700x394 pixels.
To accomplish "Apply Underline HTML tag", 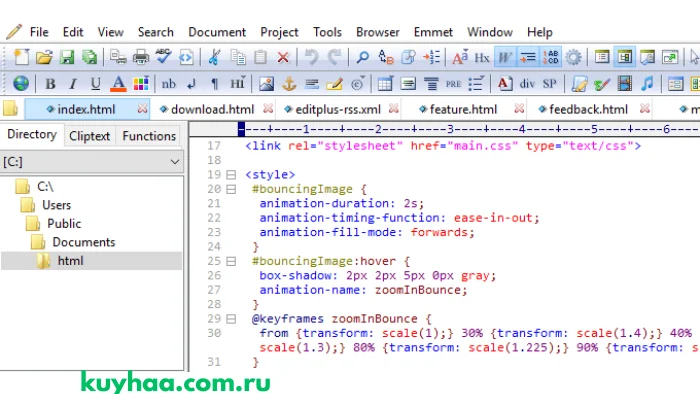I will point(95,83).
